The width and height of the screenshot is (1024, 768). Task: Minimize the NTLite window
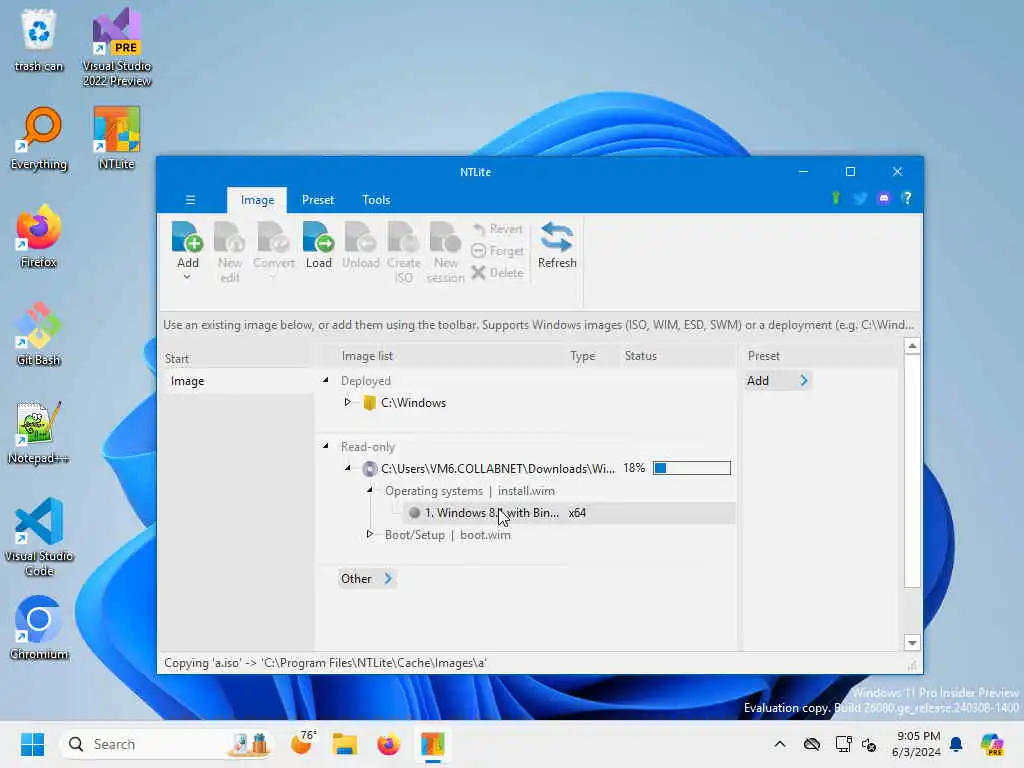click(803, 172)
